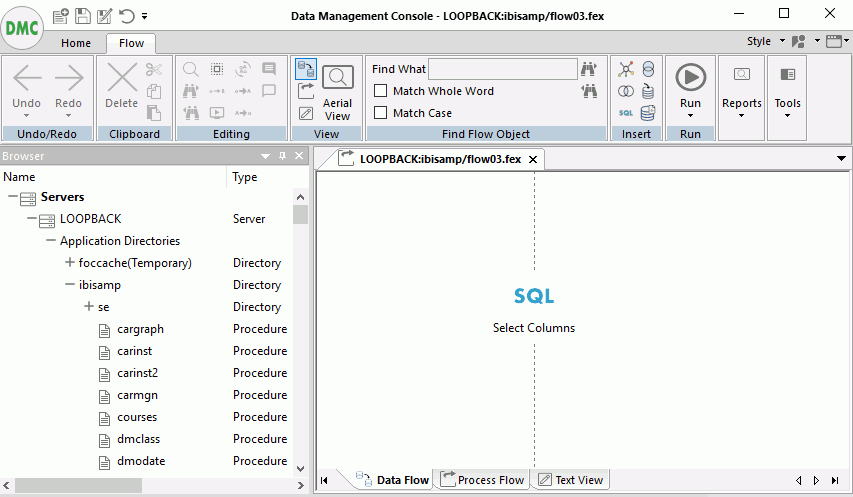Click the help icon next to Style
The height and width of the screenshot is (497, 853).
click(799, 41)
